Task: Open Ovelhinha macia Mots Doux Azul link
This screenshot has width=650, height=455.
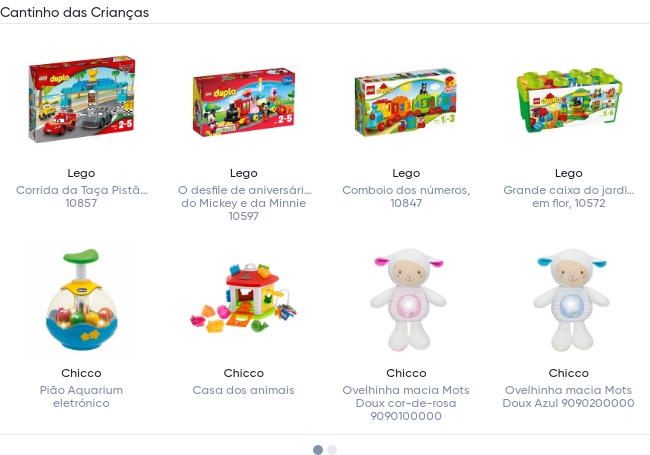Action: click(569, 397)
